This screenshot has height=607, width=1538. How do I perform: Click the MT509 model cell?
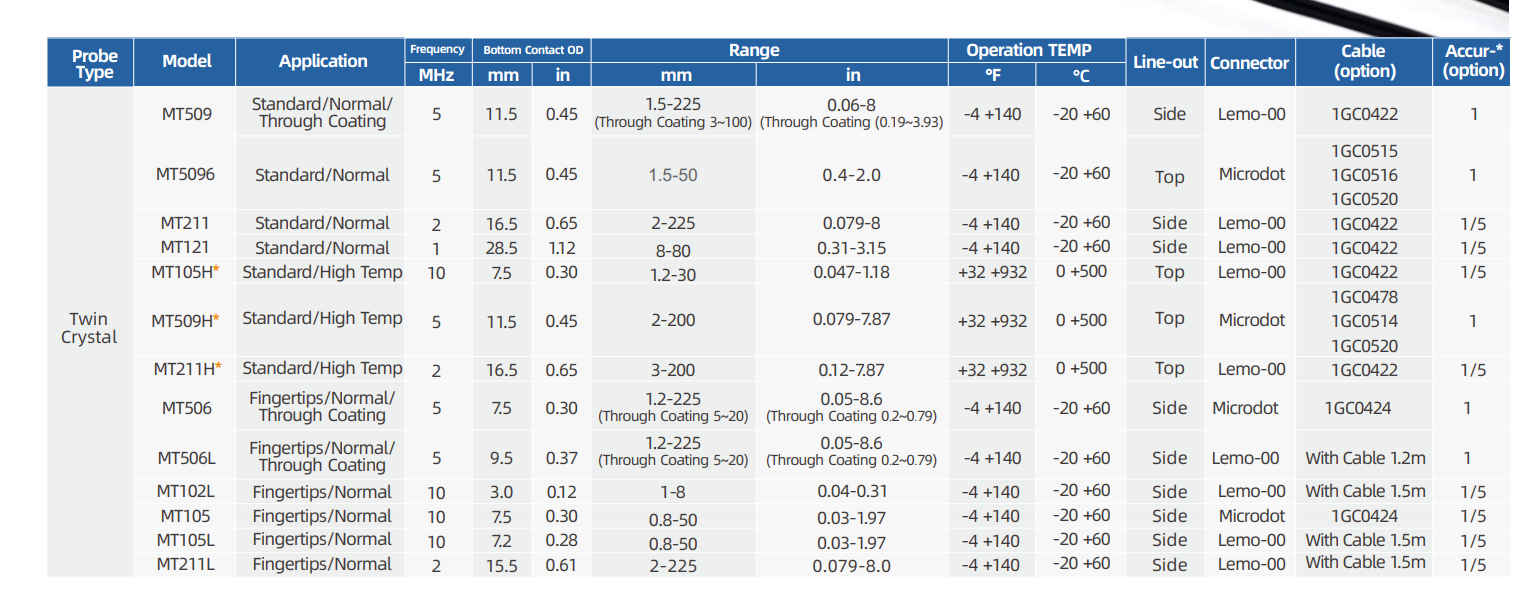pos(186,114)
